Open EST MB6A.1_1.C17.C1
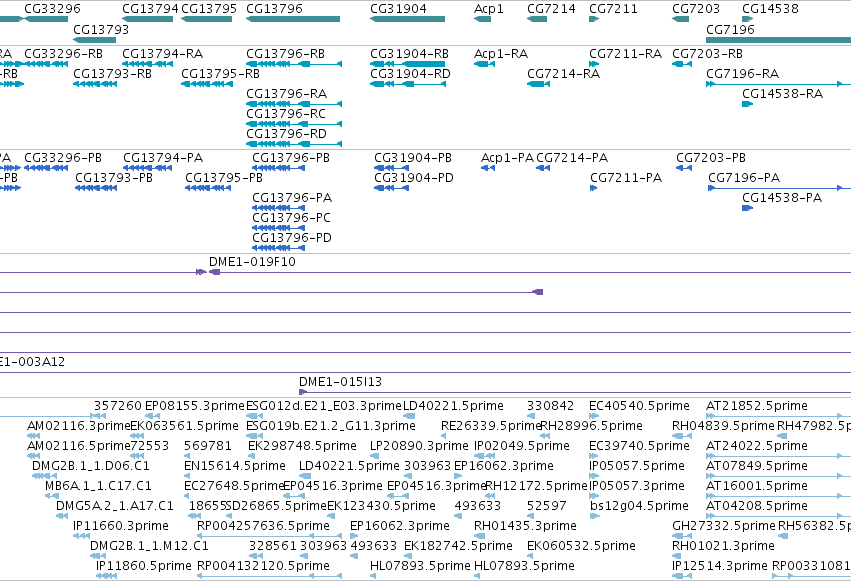Image resolution: width=851 pixels, height=581 pixels. click(x=98, y=486)
